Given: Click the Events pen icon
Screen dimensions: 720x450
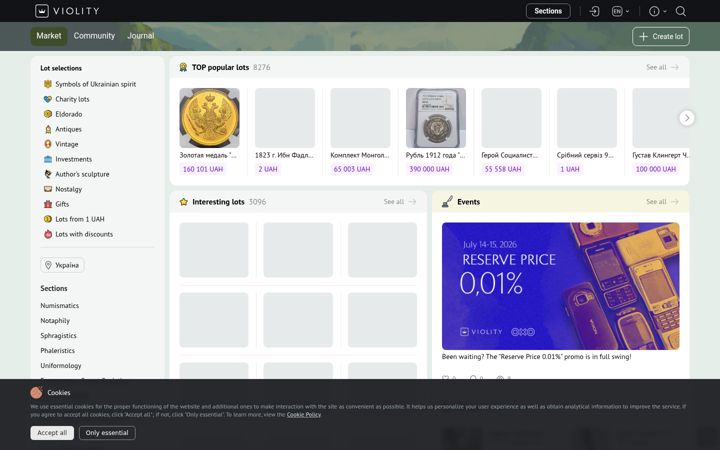Looking at the screenshot, I should (x=447, y=202).
